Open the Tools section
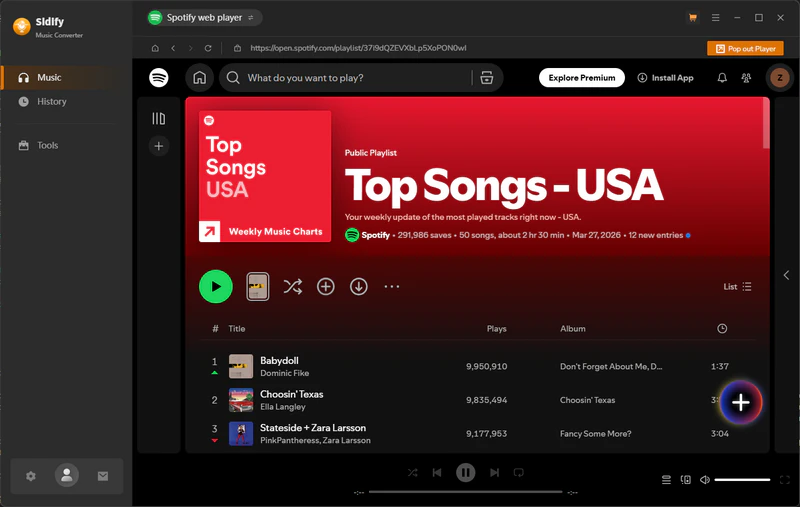 point(47,145)
